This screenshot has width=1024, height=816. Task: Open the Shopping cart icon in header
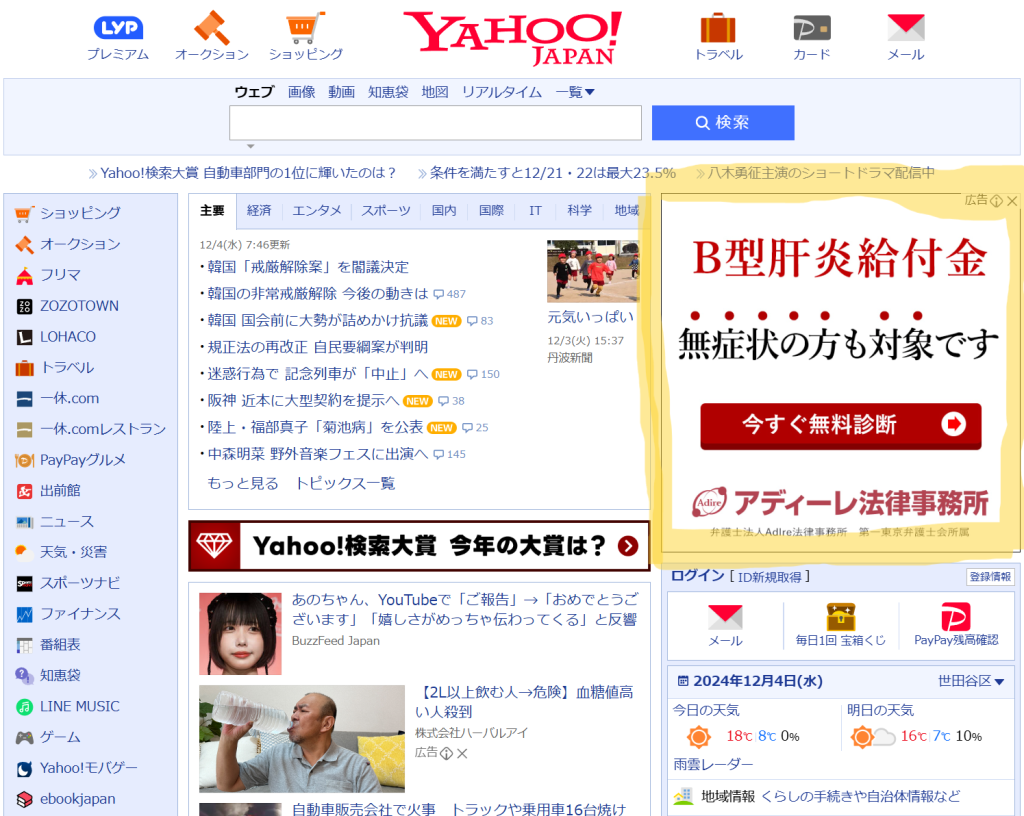[305, 28]
